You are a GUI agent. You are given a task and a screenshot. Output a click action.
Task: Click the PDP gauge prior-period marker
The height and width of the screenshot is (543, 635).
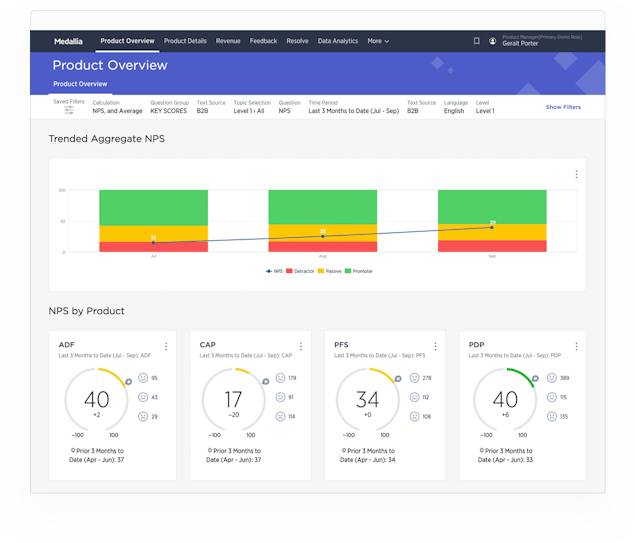coord(535,379)
